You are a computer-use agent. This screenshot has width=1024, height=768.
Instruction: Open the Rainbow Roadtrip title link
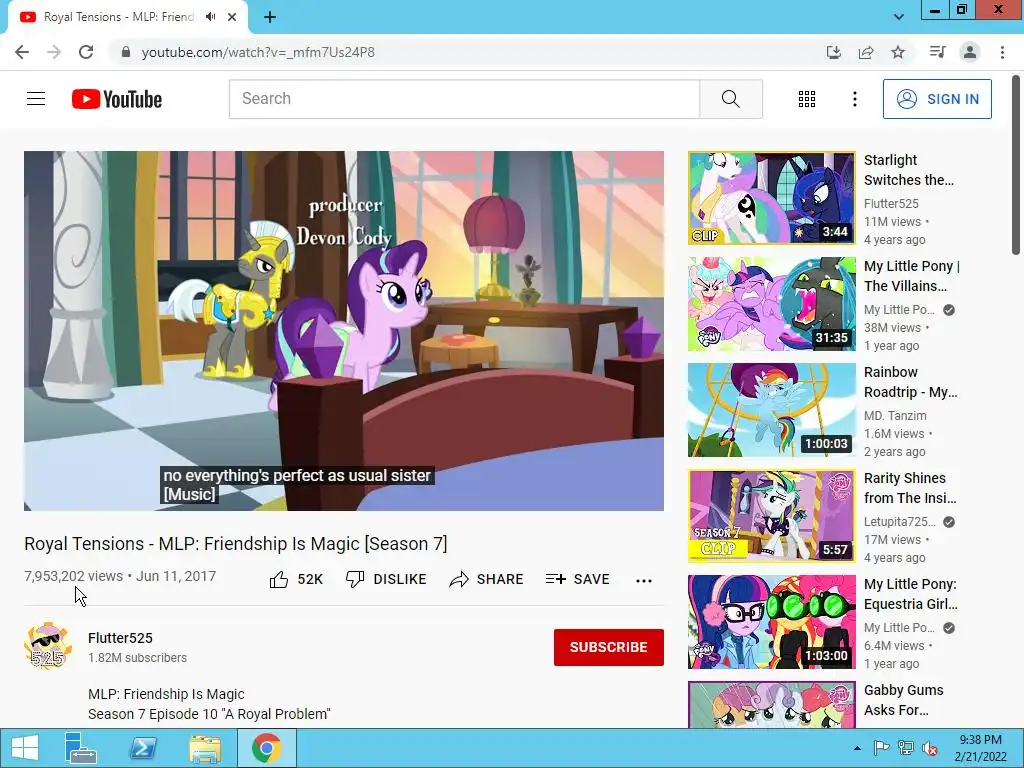(x=910, y=382)
